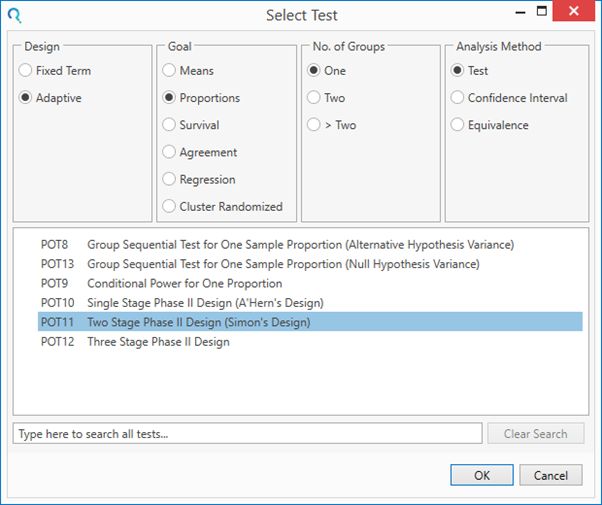The width and height of the screenshot is (602, 505).
Task: Maximize the Select Test window
Action: tap(542, 11)
